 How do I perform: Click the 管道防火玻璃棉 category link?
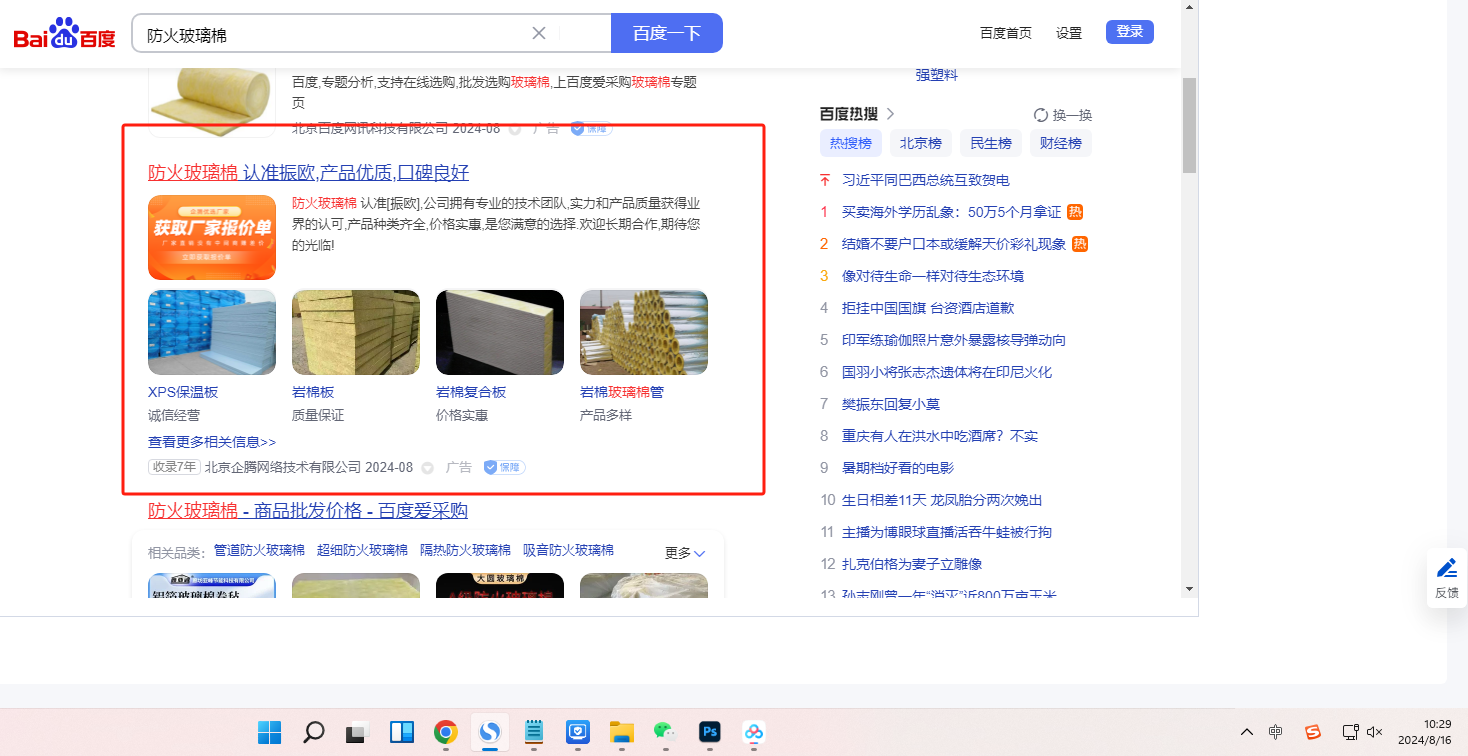[x=259, y=550]
